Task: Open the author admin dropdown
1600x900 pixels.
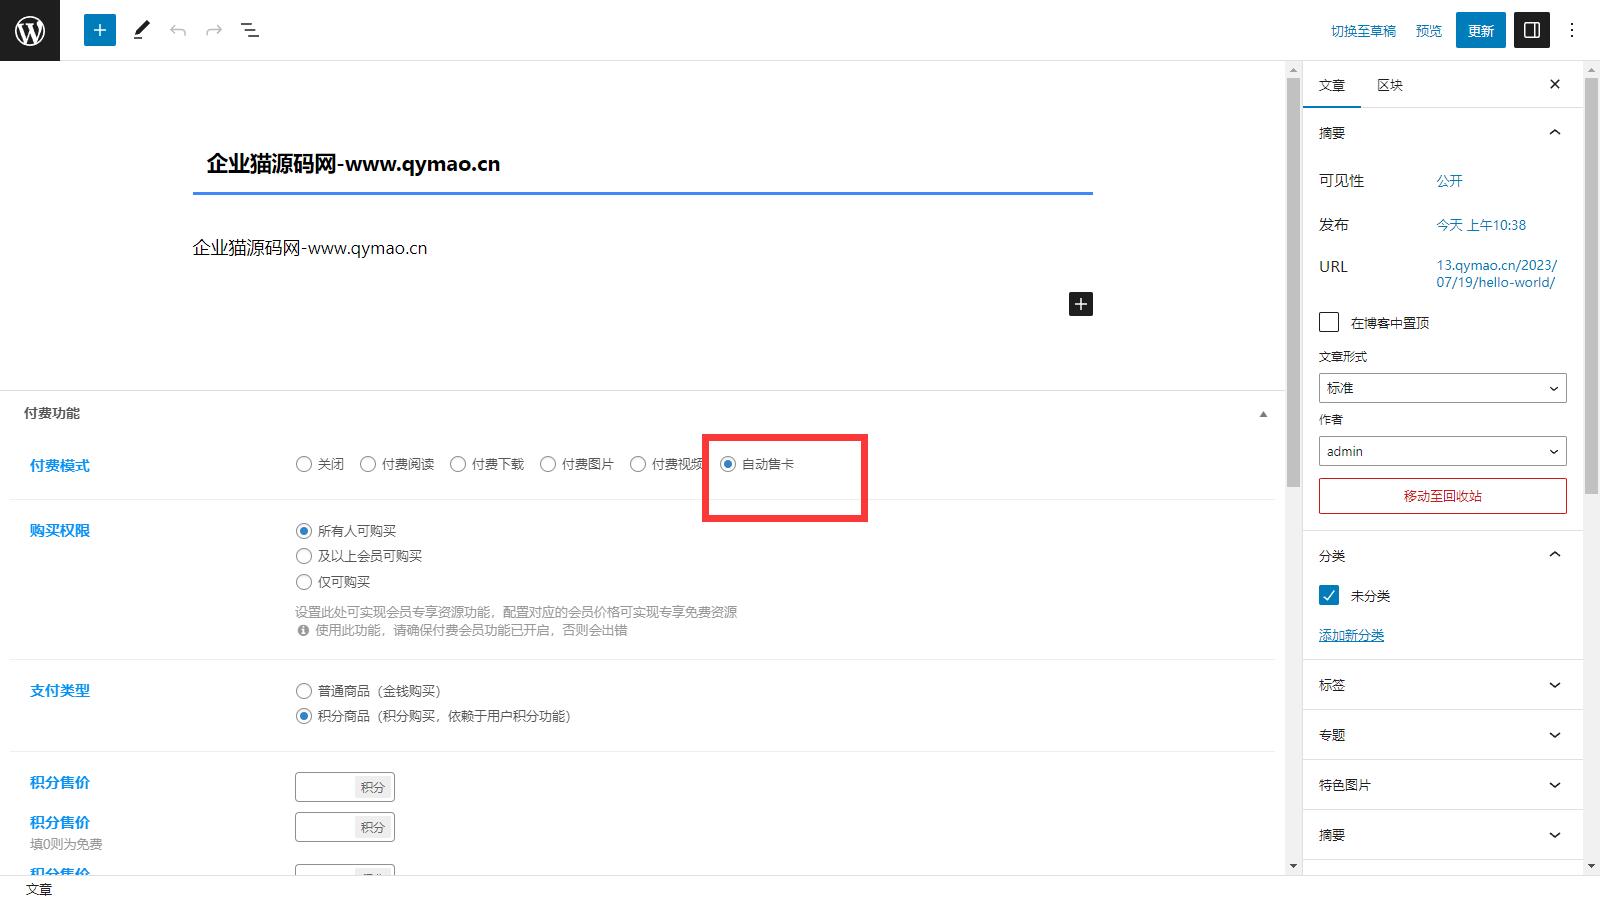Action: point(1442,451)
